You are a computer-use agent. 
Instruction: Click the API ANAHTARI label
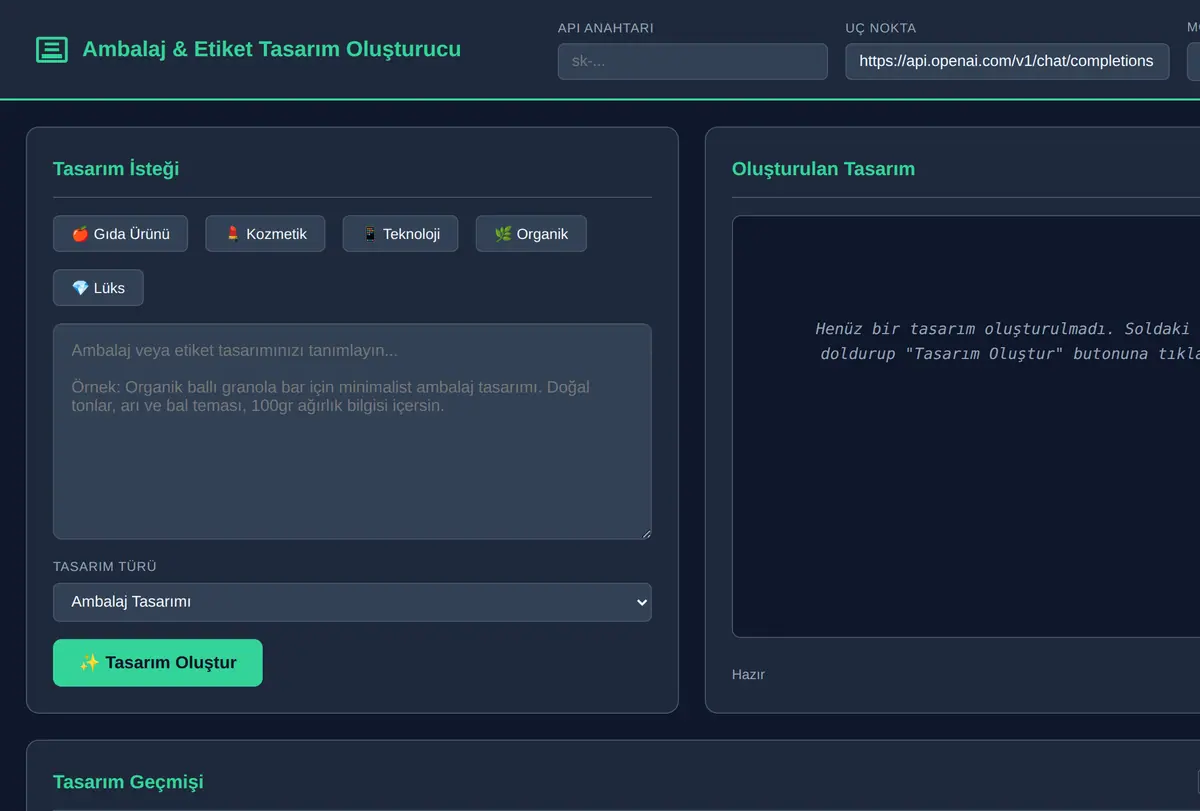(606, 28)
